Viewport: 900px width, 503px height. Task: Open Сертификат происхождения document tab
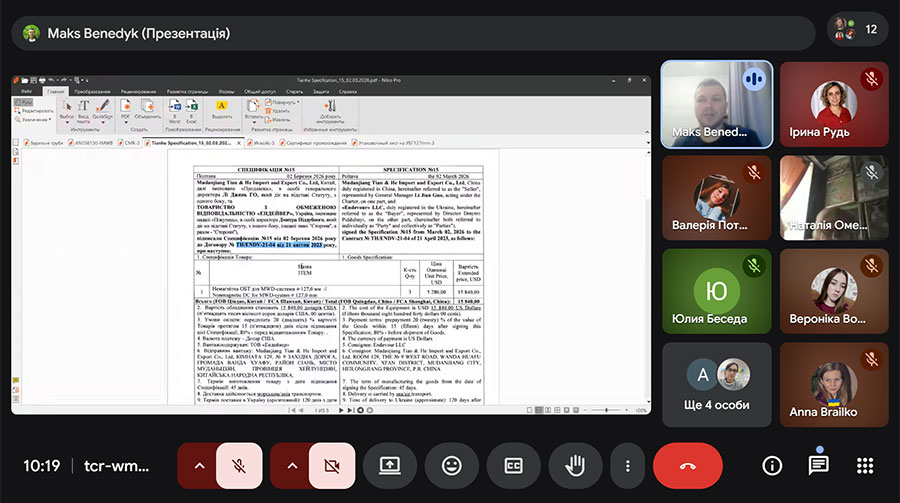(x=313, y=143)
